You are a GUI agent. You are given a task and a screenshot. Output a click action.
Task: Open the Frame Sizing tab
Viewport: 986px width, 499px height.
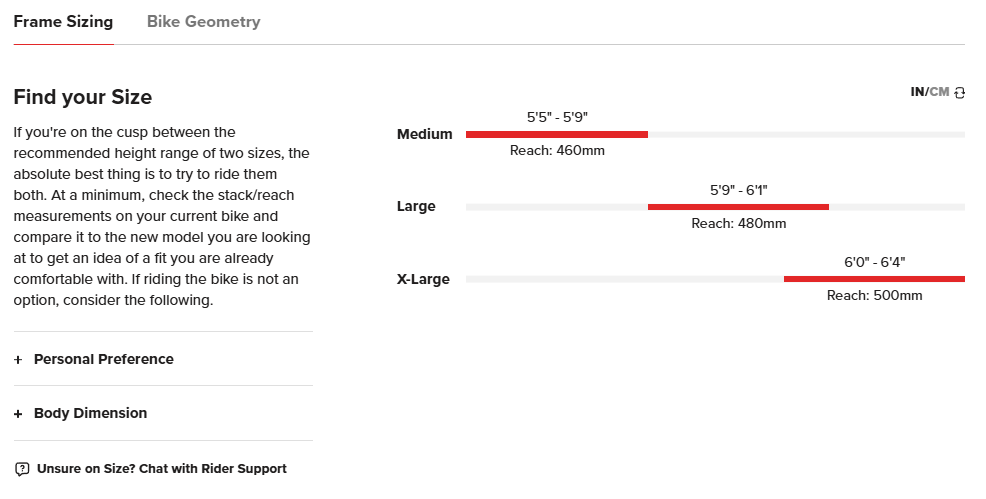[x=63, y=22]
